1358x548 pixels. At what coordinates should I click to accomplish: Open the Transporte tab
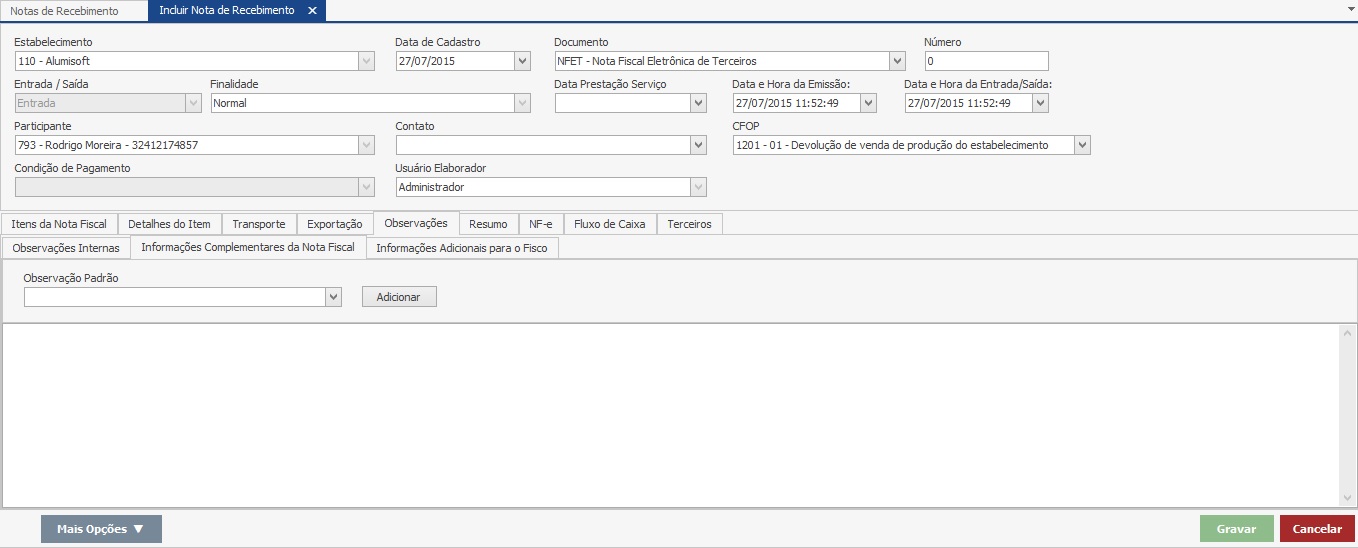258,224
